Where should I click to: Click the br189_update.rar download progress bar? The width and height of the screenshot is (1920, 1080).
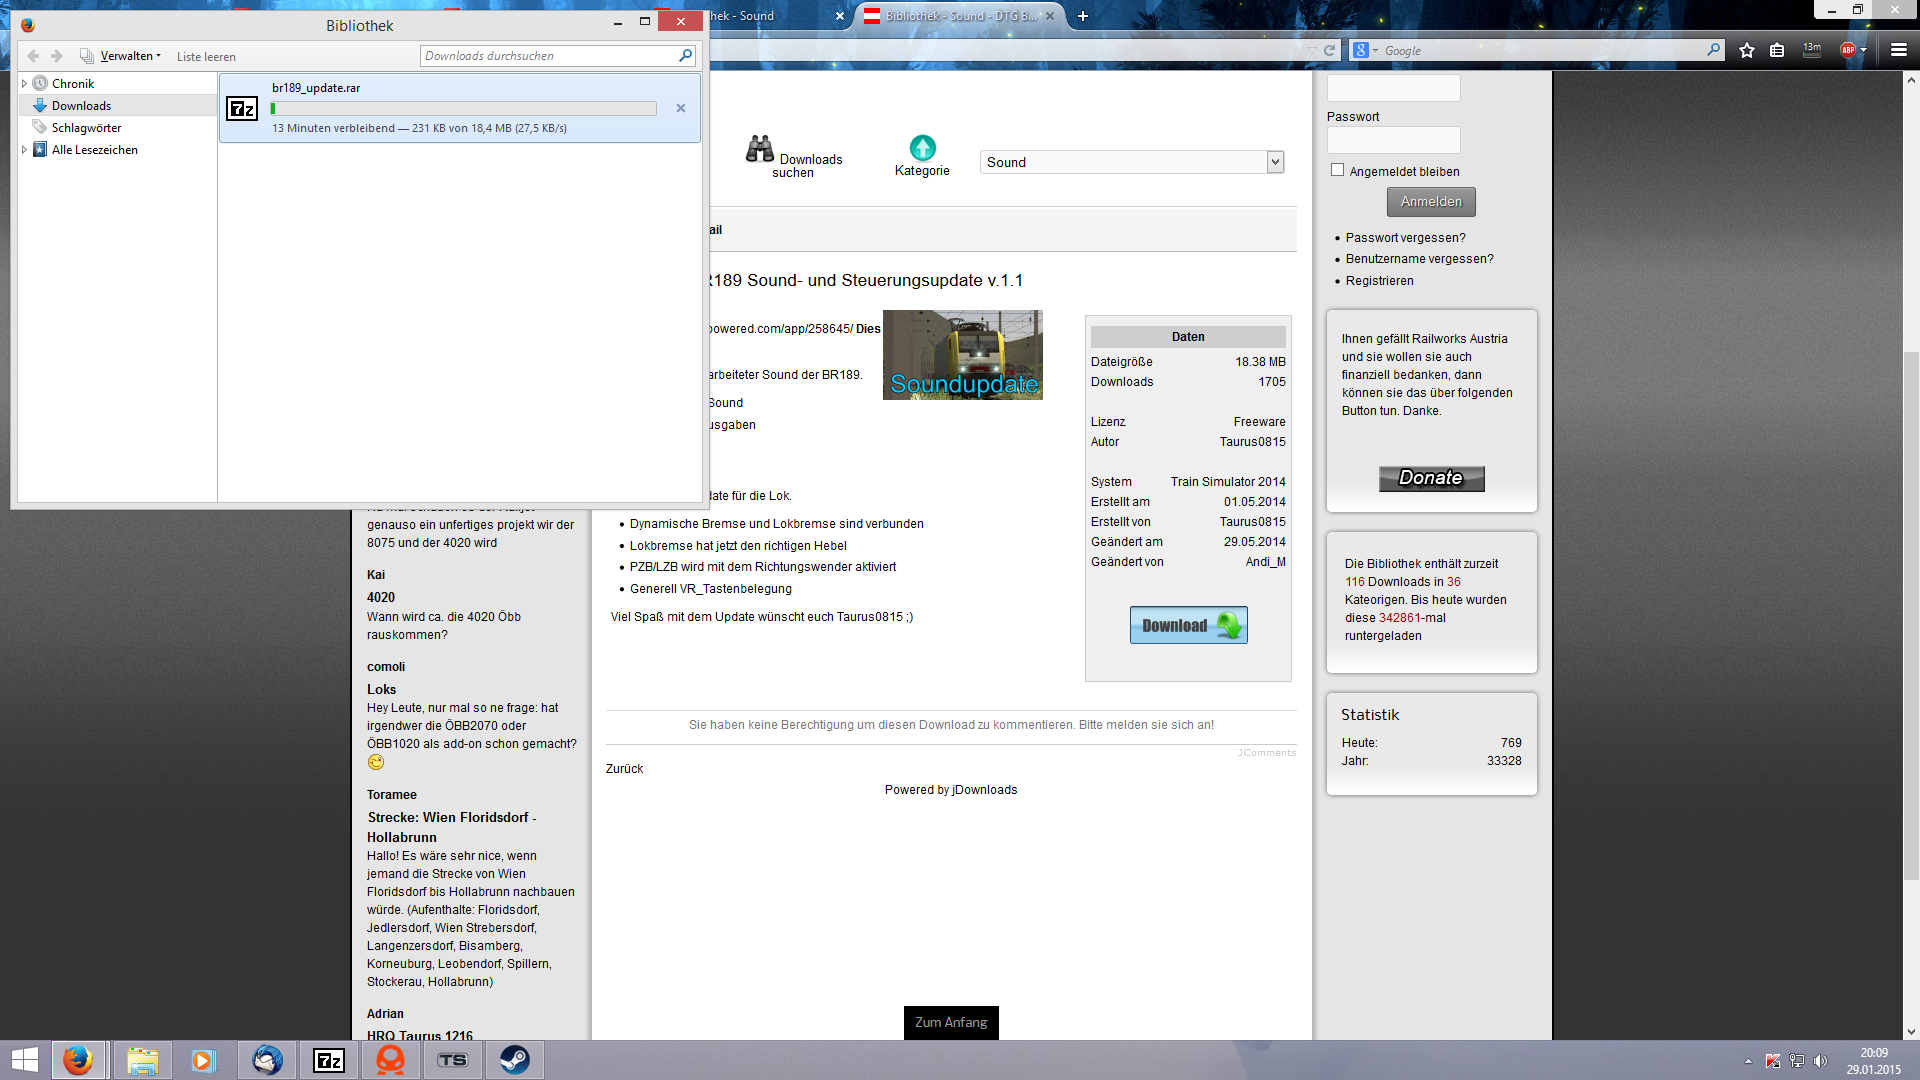[463, 108]
